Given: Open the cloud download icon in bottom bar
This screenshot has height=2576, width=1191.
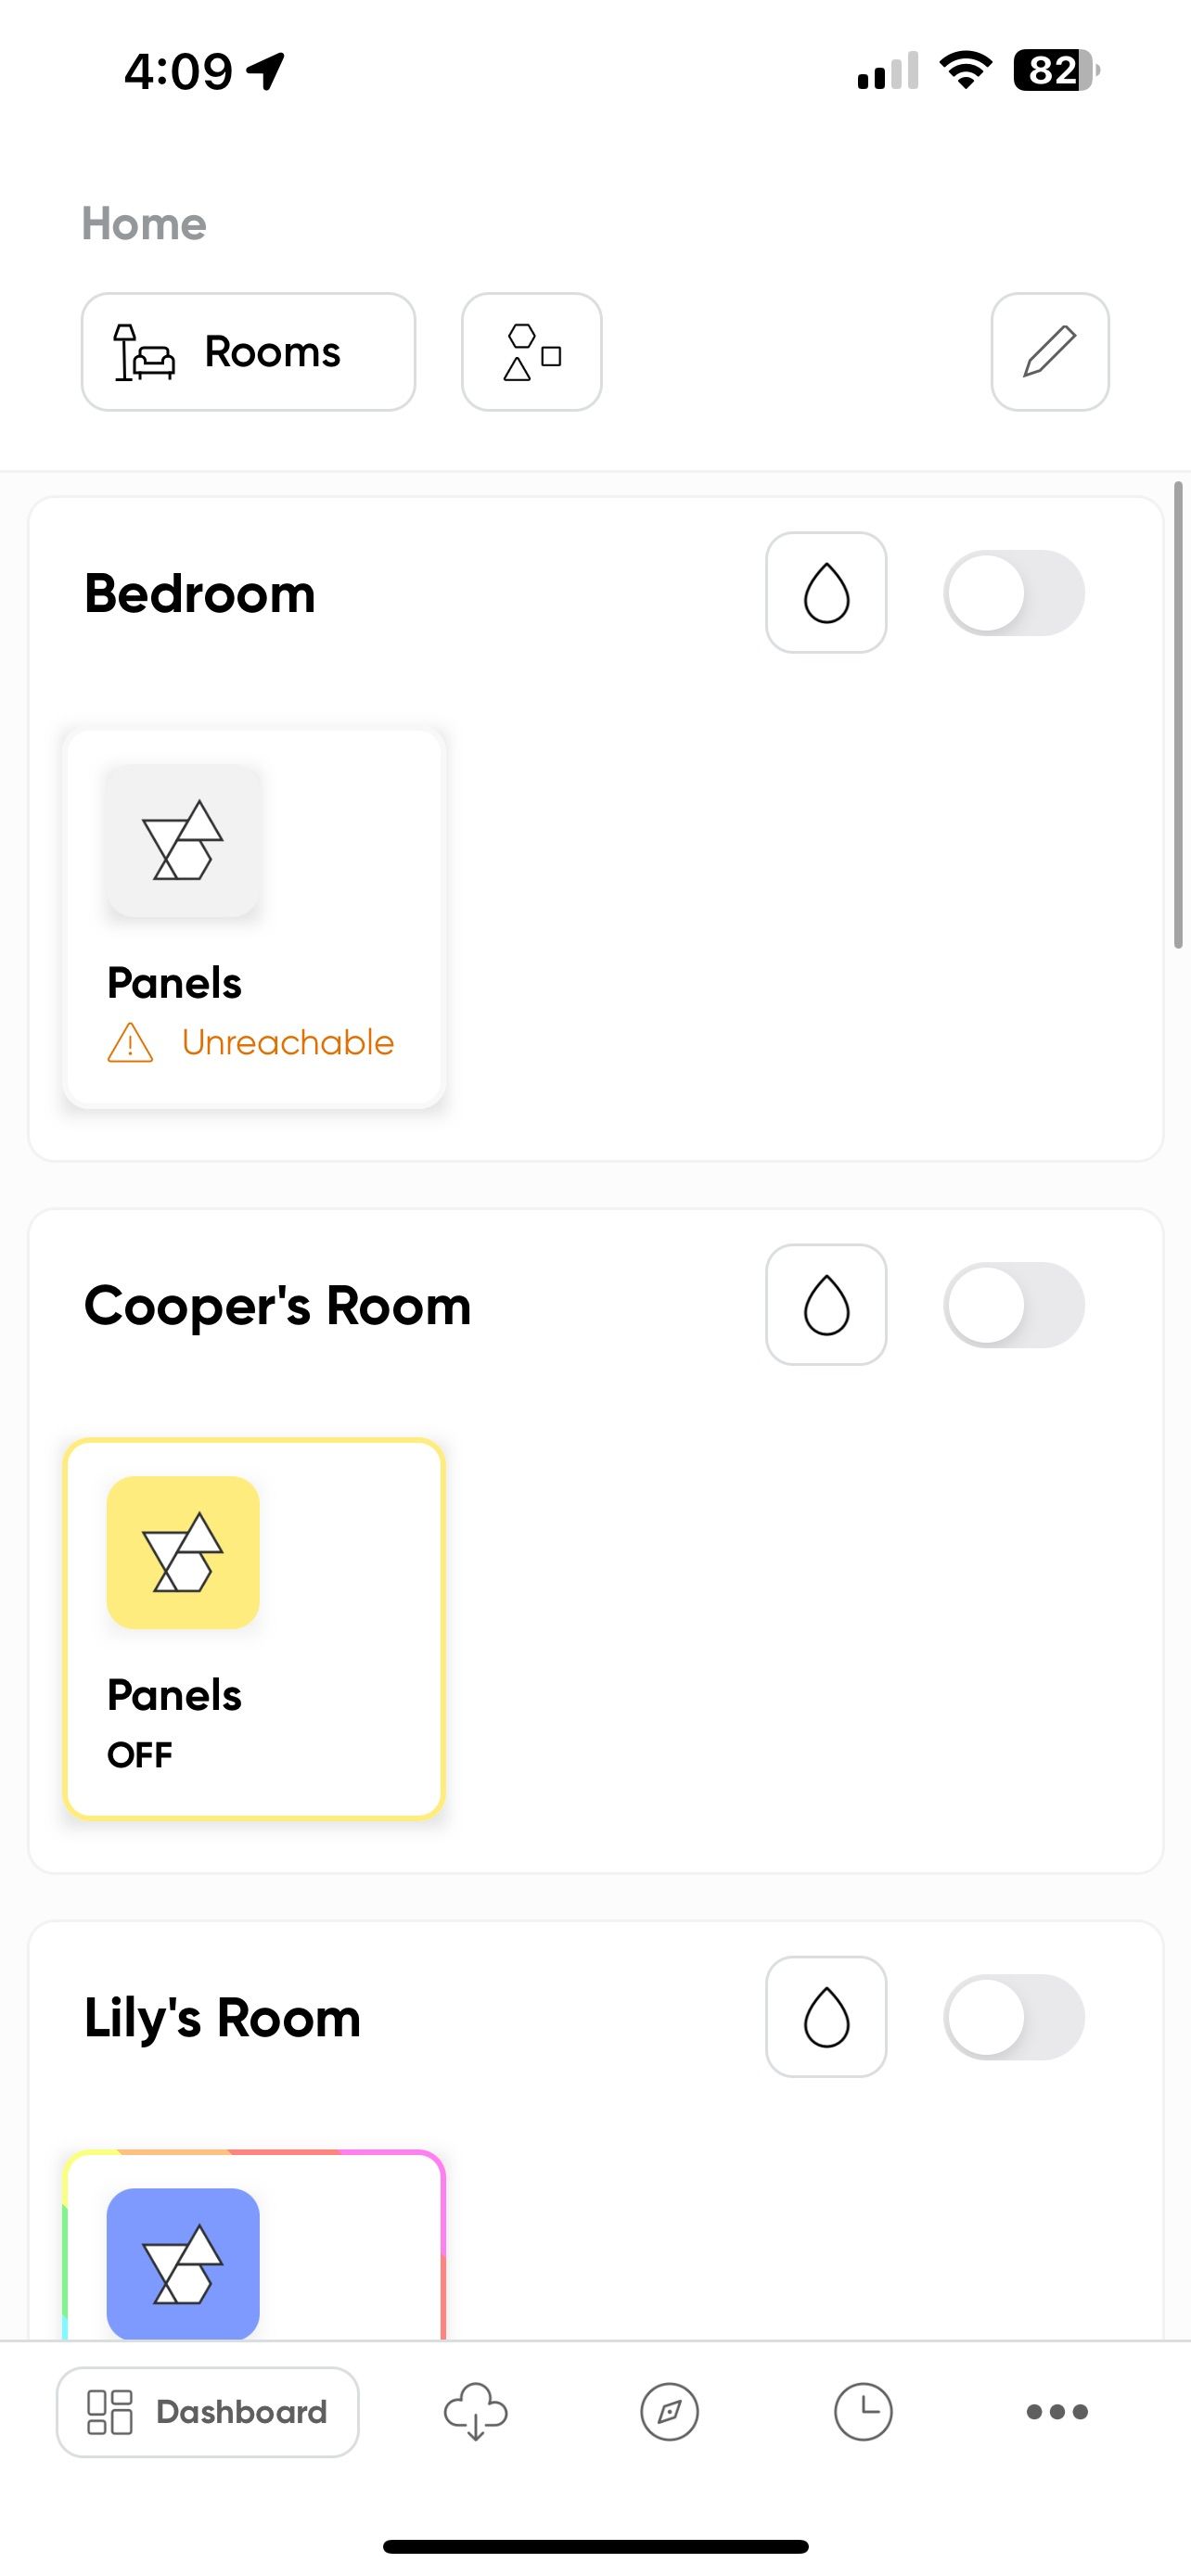Looking at the screenshot, I should (x=476, y=2412).
